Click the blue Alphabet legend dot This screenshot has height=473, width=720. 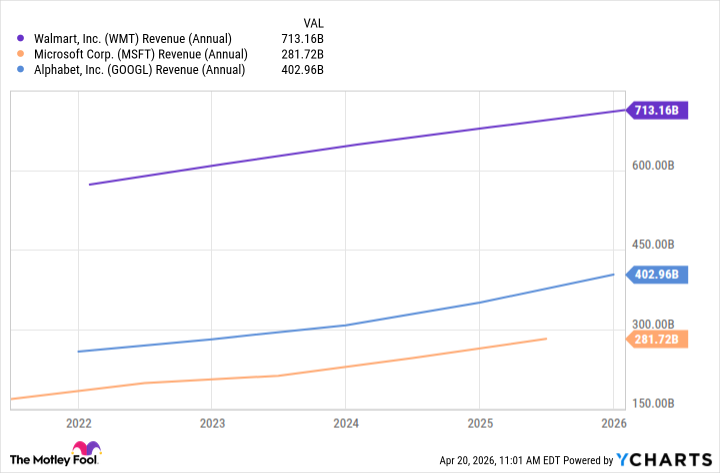click(21, 69)
